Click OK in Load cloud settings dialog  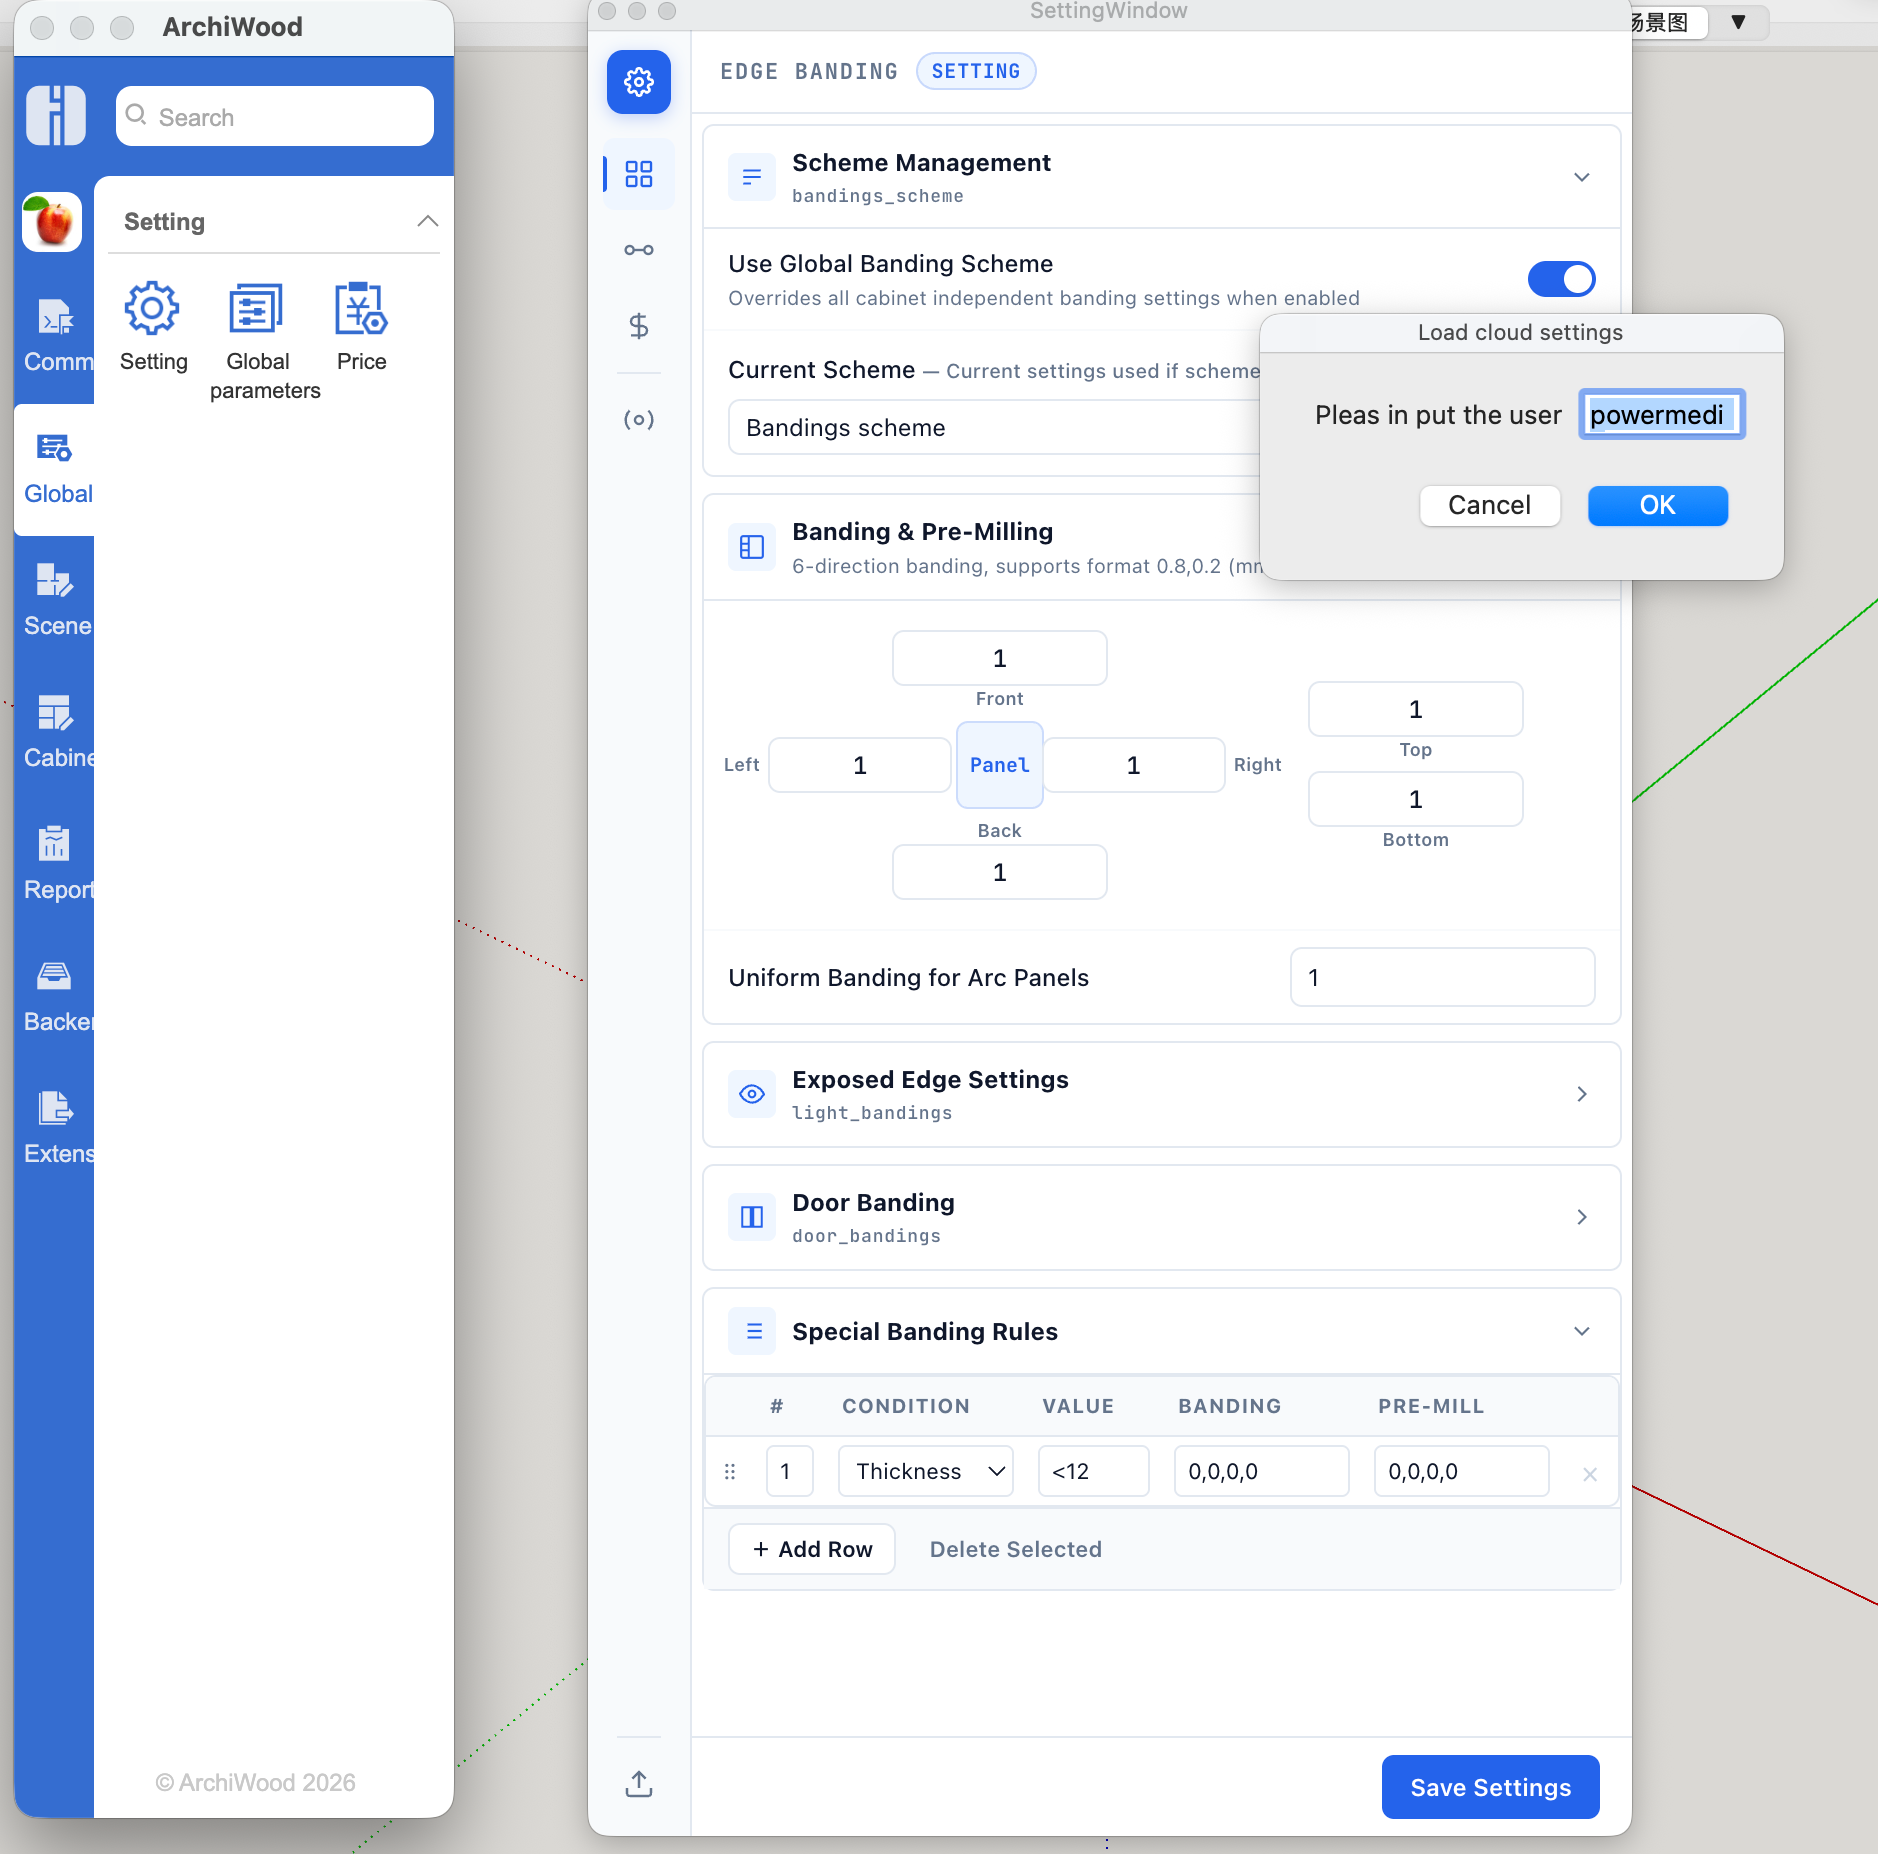pyautogui.click(x=1658, y=505)
